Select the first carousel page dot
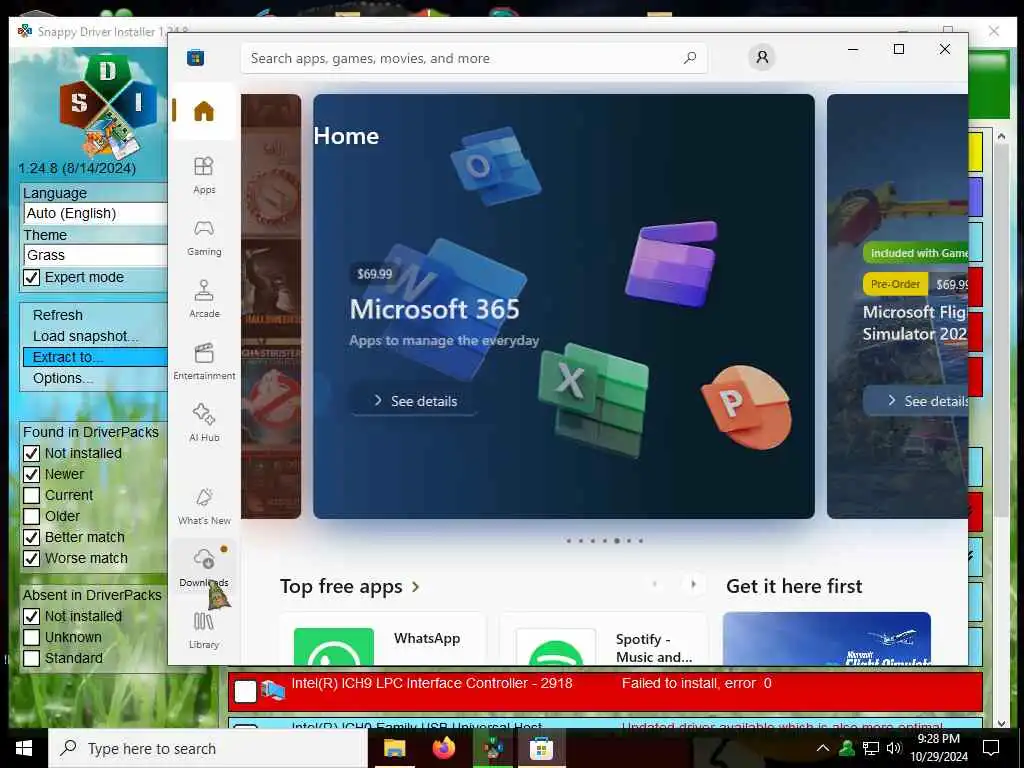This screenshot has width=1024, height=768. click(x=569, y=541)
